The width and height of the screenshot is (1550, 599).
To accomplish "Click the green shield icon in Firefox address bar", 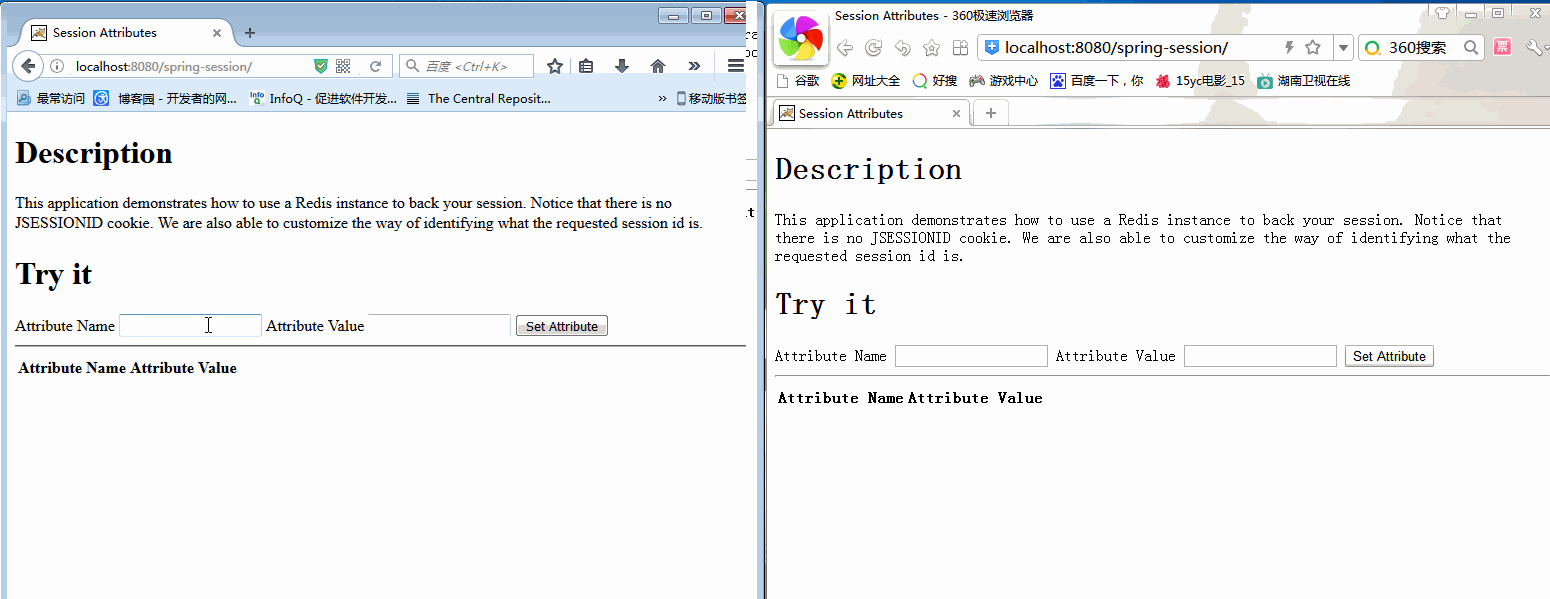I will click(321, 66).
